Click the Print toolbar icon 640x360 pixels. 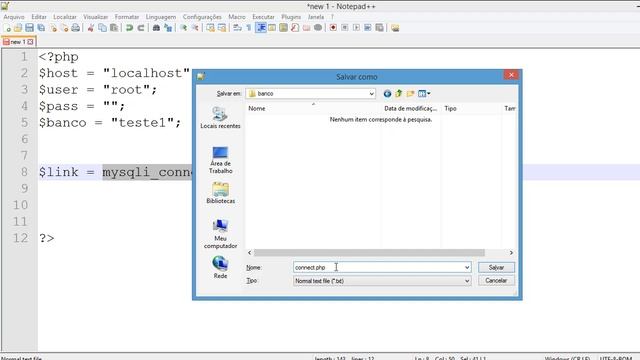click(x=76, y=28)
